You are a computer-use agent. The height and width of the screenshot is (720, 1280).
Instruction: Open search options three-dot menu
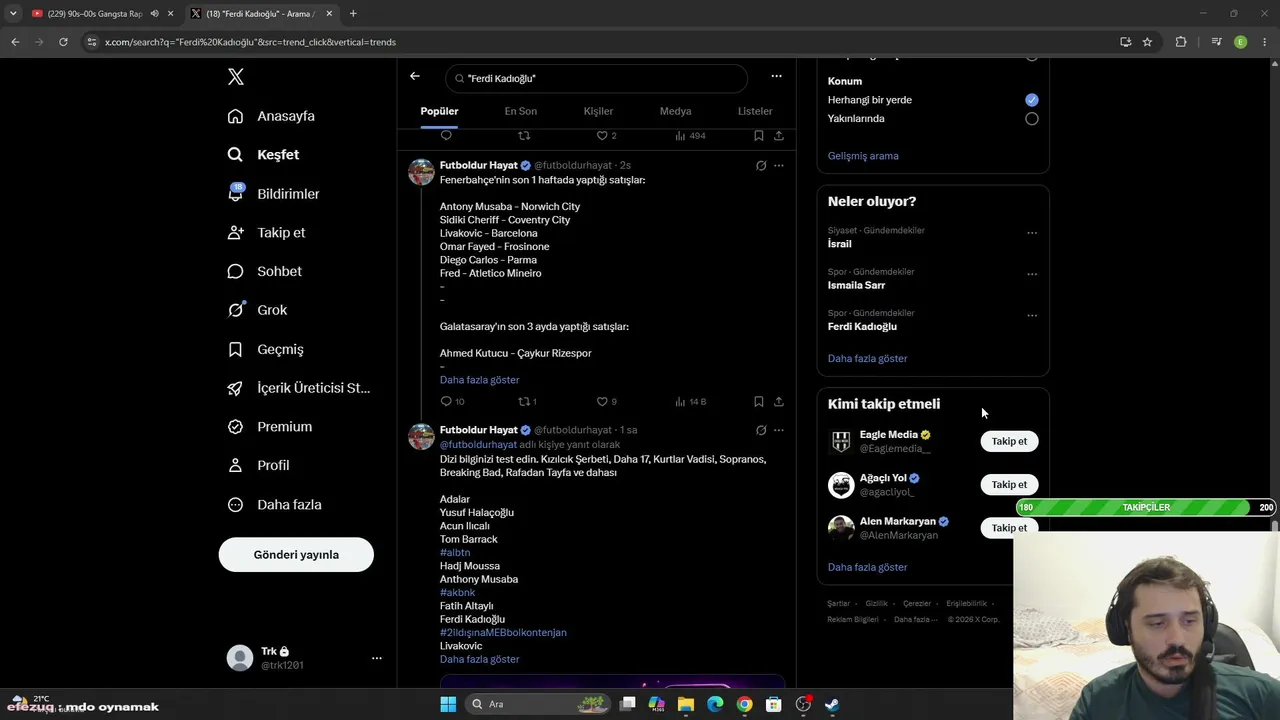point(776,76)
